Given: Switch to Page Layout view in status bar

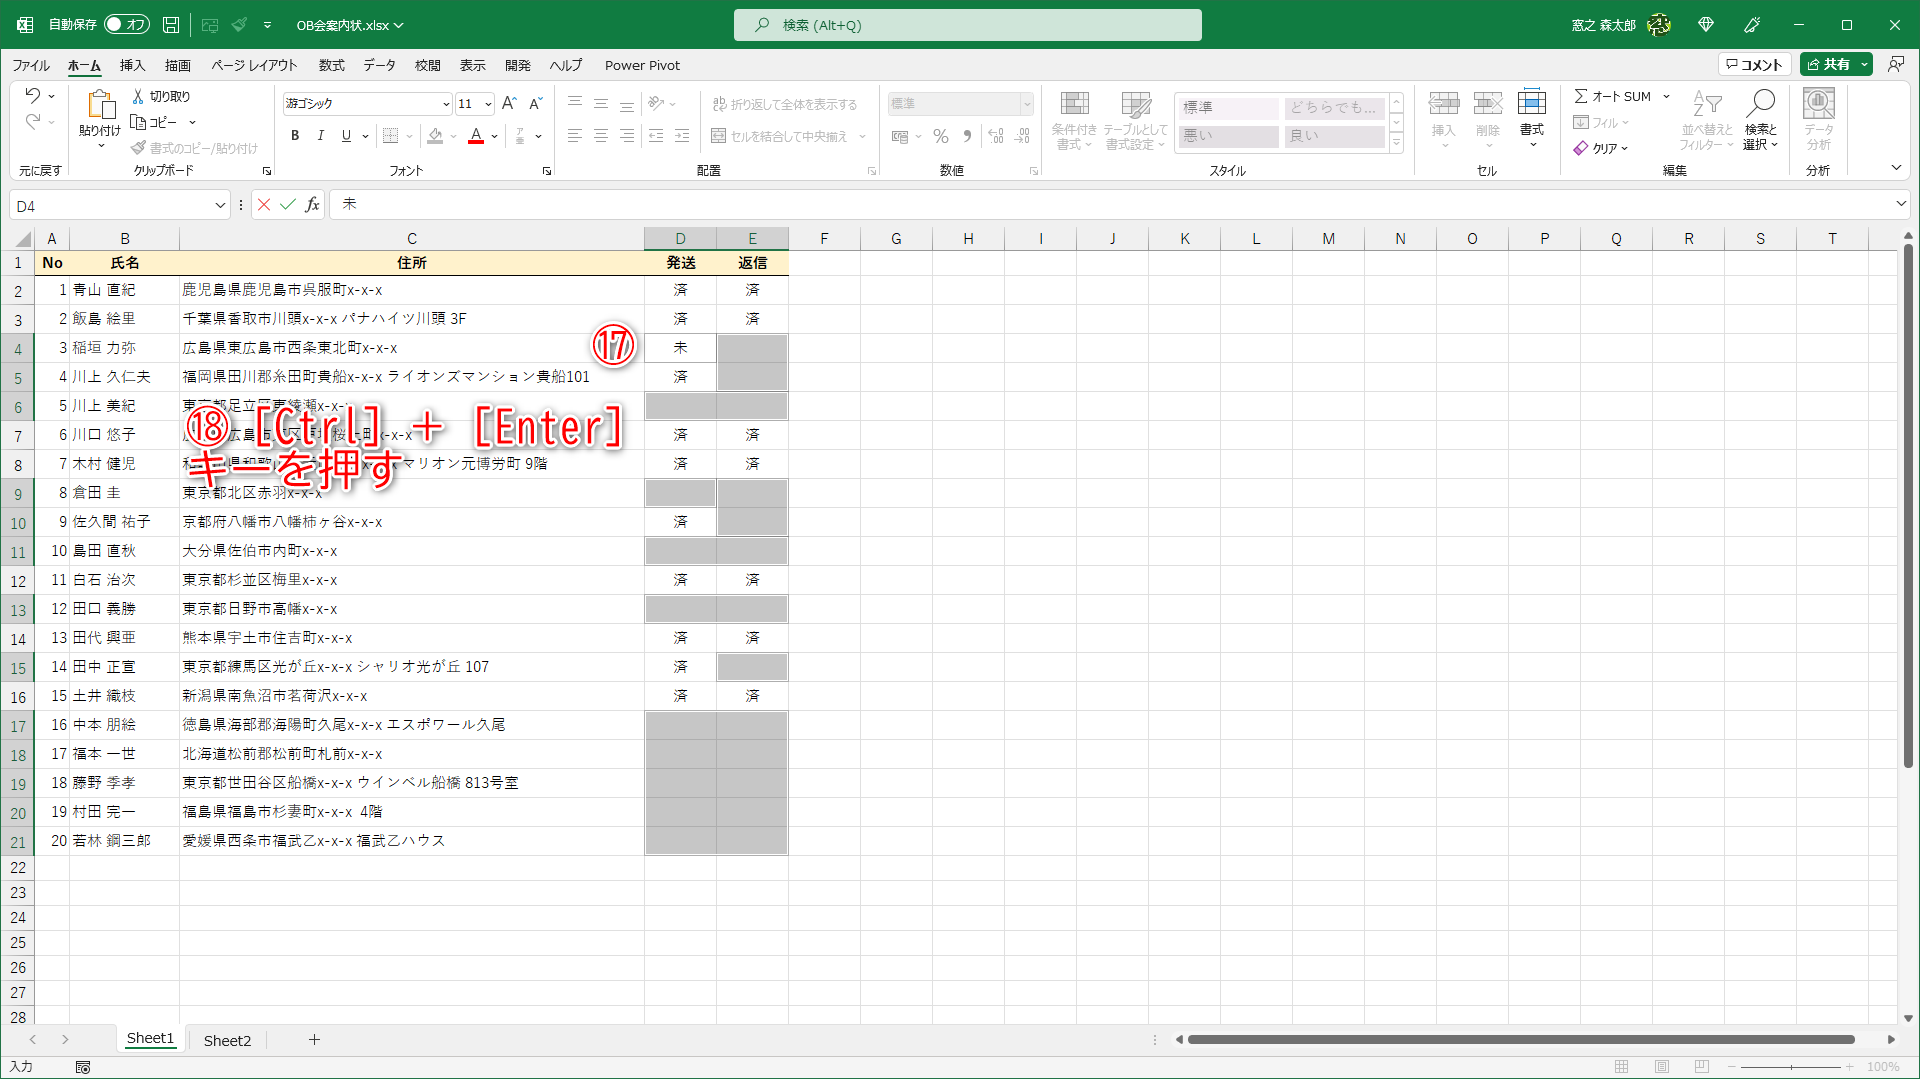Looking at the screenshot, I should pos(1662,1067).
